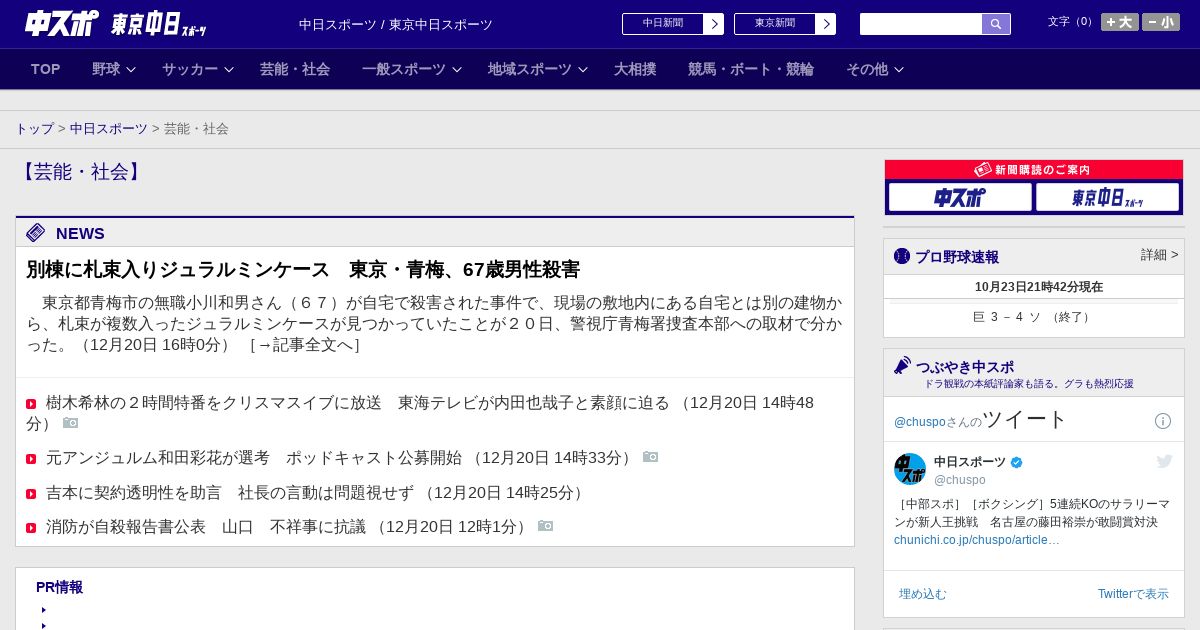Click プロ野球速報 heading link
1200x630 pixels.
[957, 257]
